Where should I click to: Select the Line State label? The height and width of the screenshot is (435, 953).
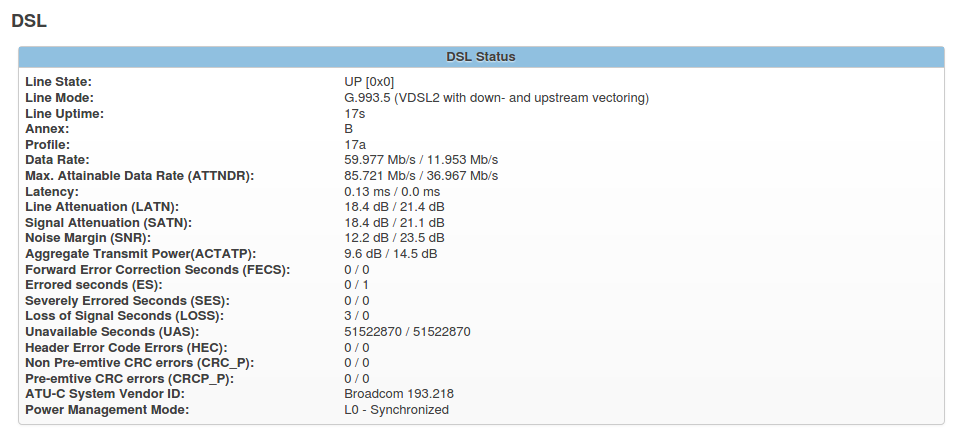click(58, 82)
